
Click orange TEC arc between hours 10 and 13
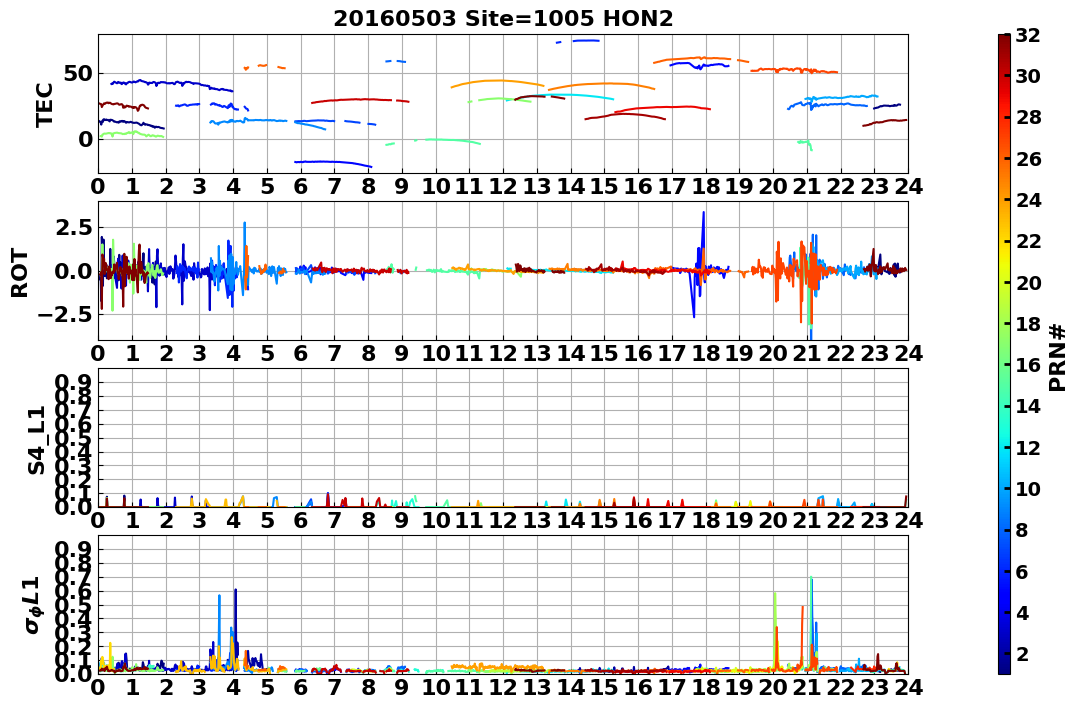[x=497, y=82]
